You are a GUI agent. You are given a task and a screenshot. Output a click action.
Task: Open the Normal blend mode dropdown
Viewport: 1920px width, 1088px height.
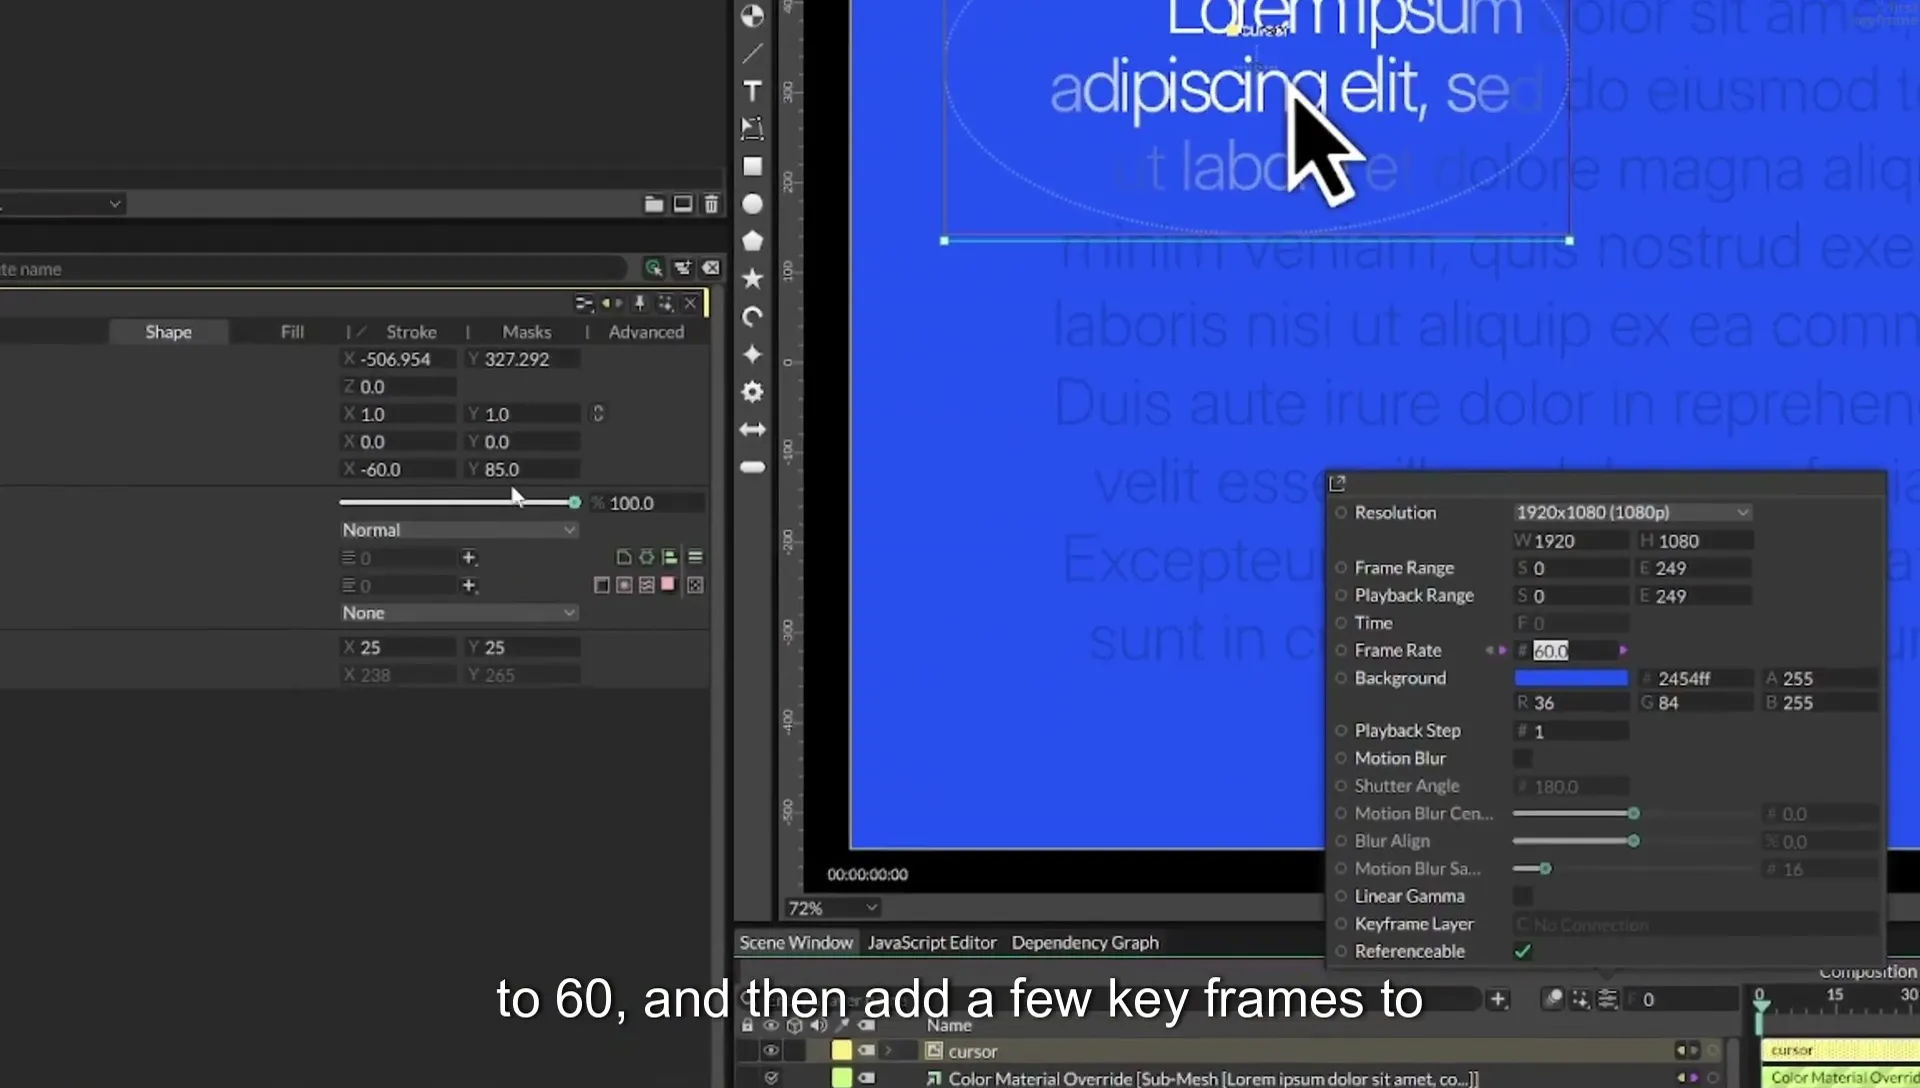[459, 530]
